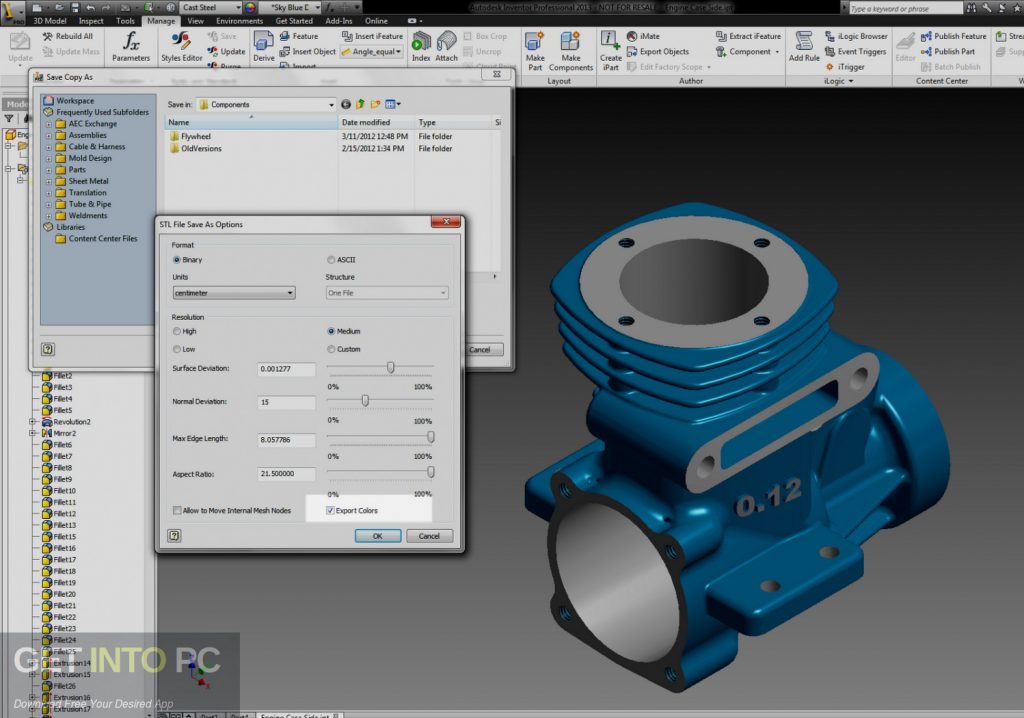Click the Publish Feature tool
Screen dimensions: 1024x718
[x=953, y=37]
